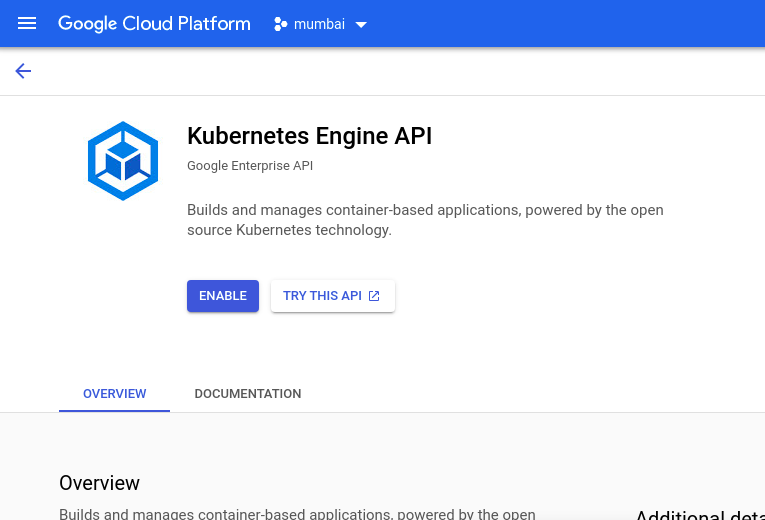Click the Kubernetes Engine hexagon logo
This screenshot has height=520, width=765.
tap(123, 161)
